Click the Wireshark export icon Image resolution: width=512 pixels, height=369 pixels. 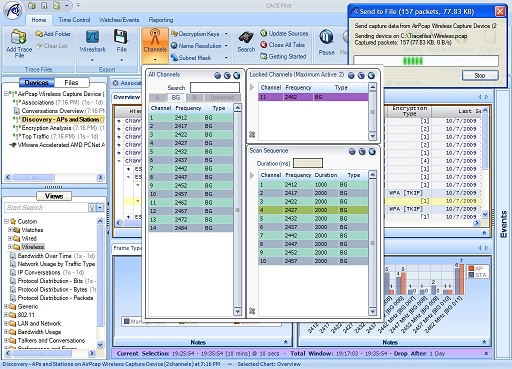pos(92,37)
